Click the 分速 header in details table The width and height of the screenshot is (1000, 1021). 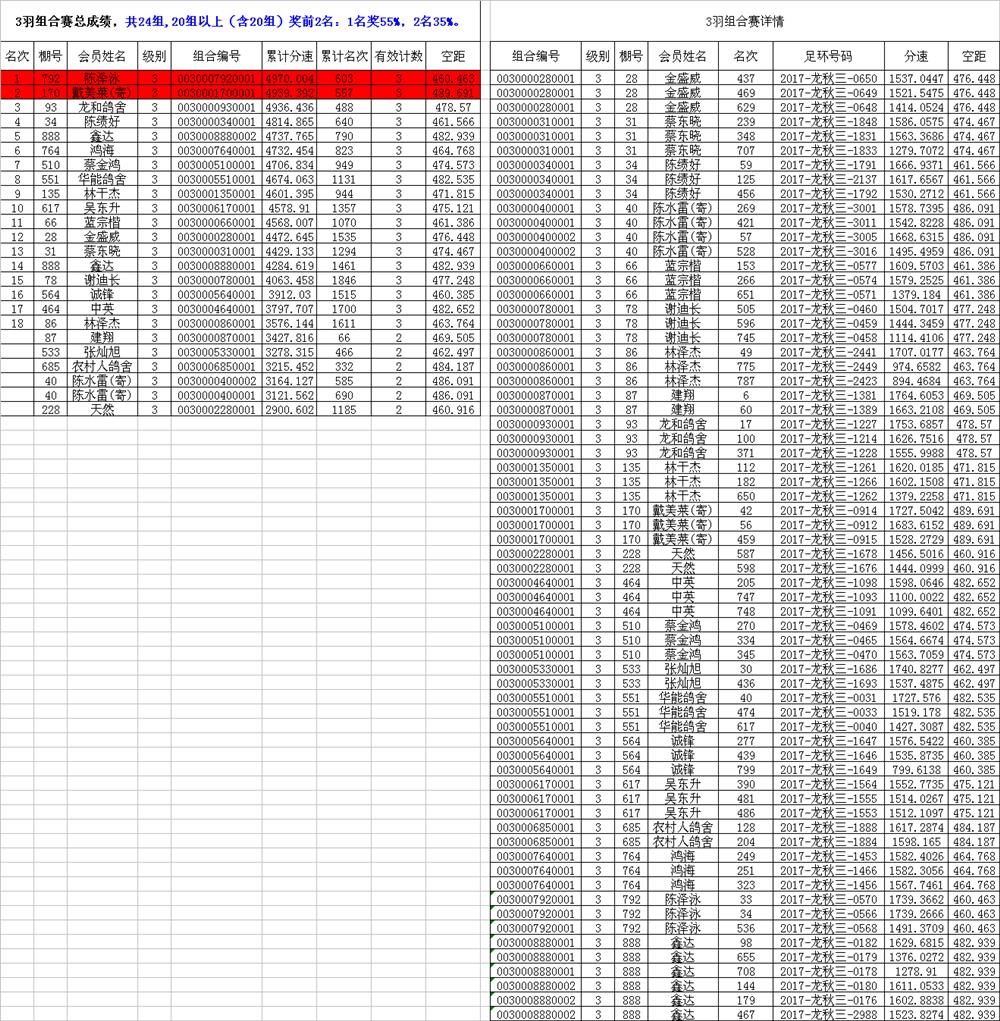(x=916, y=57)
